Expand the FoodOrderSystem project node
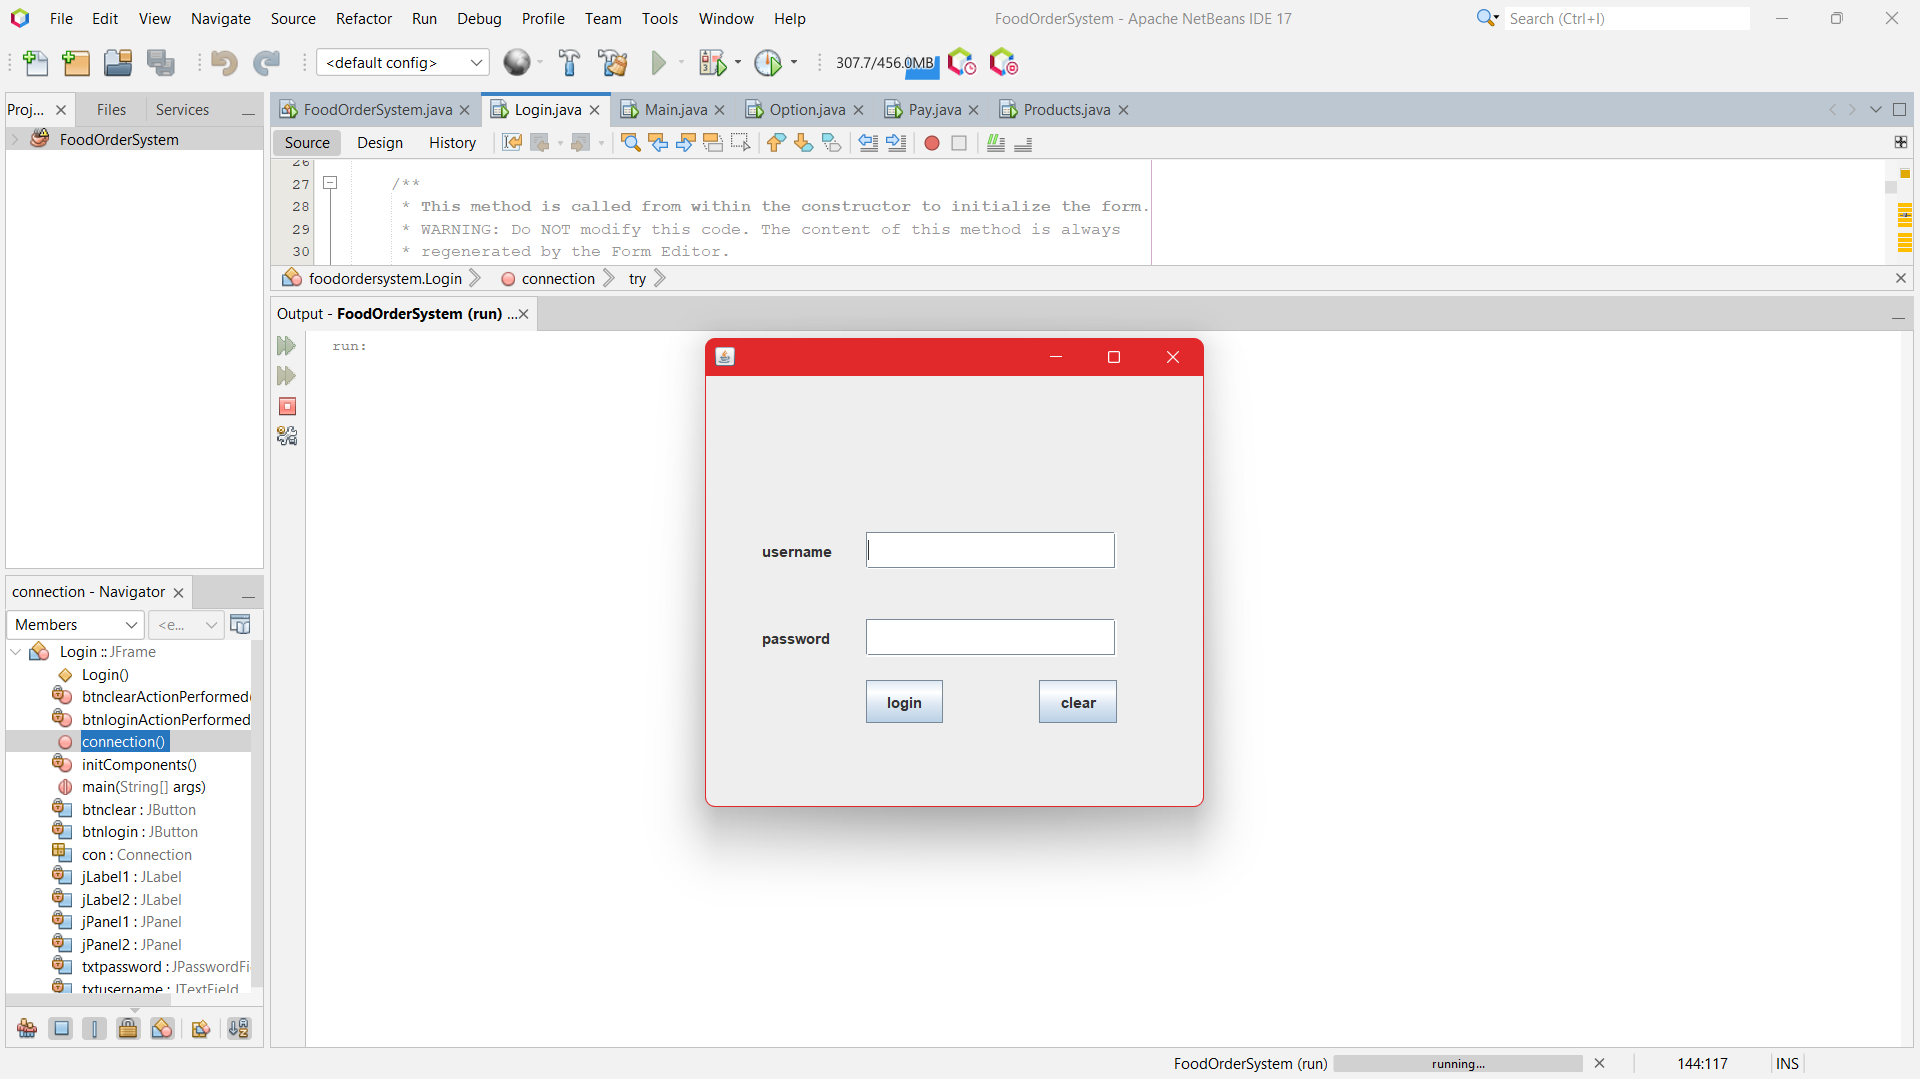The image size is (1920, 1080). pos(15,140)
